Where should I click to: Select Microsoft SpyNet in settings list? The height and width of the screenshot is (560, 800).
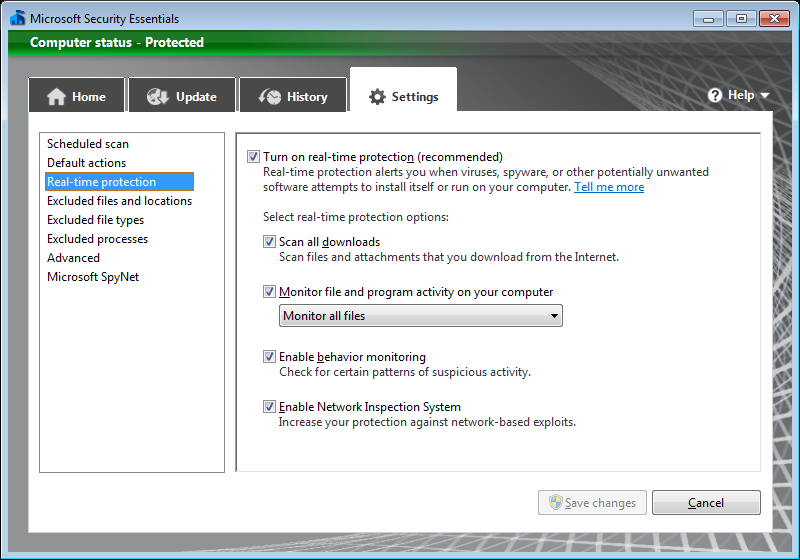click(93, 277)
